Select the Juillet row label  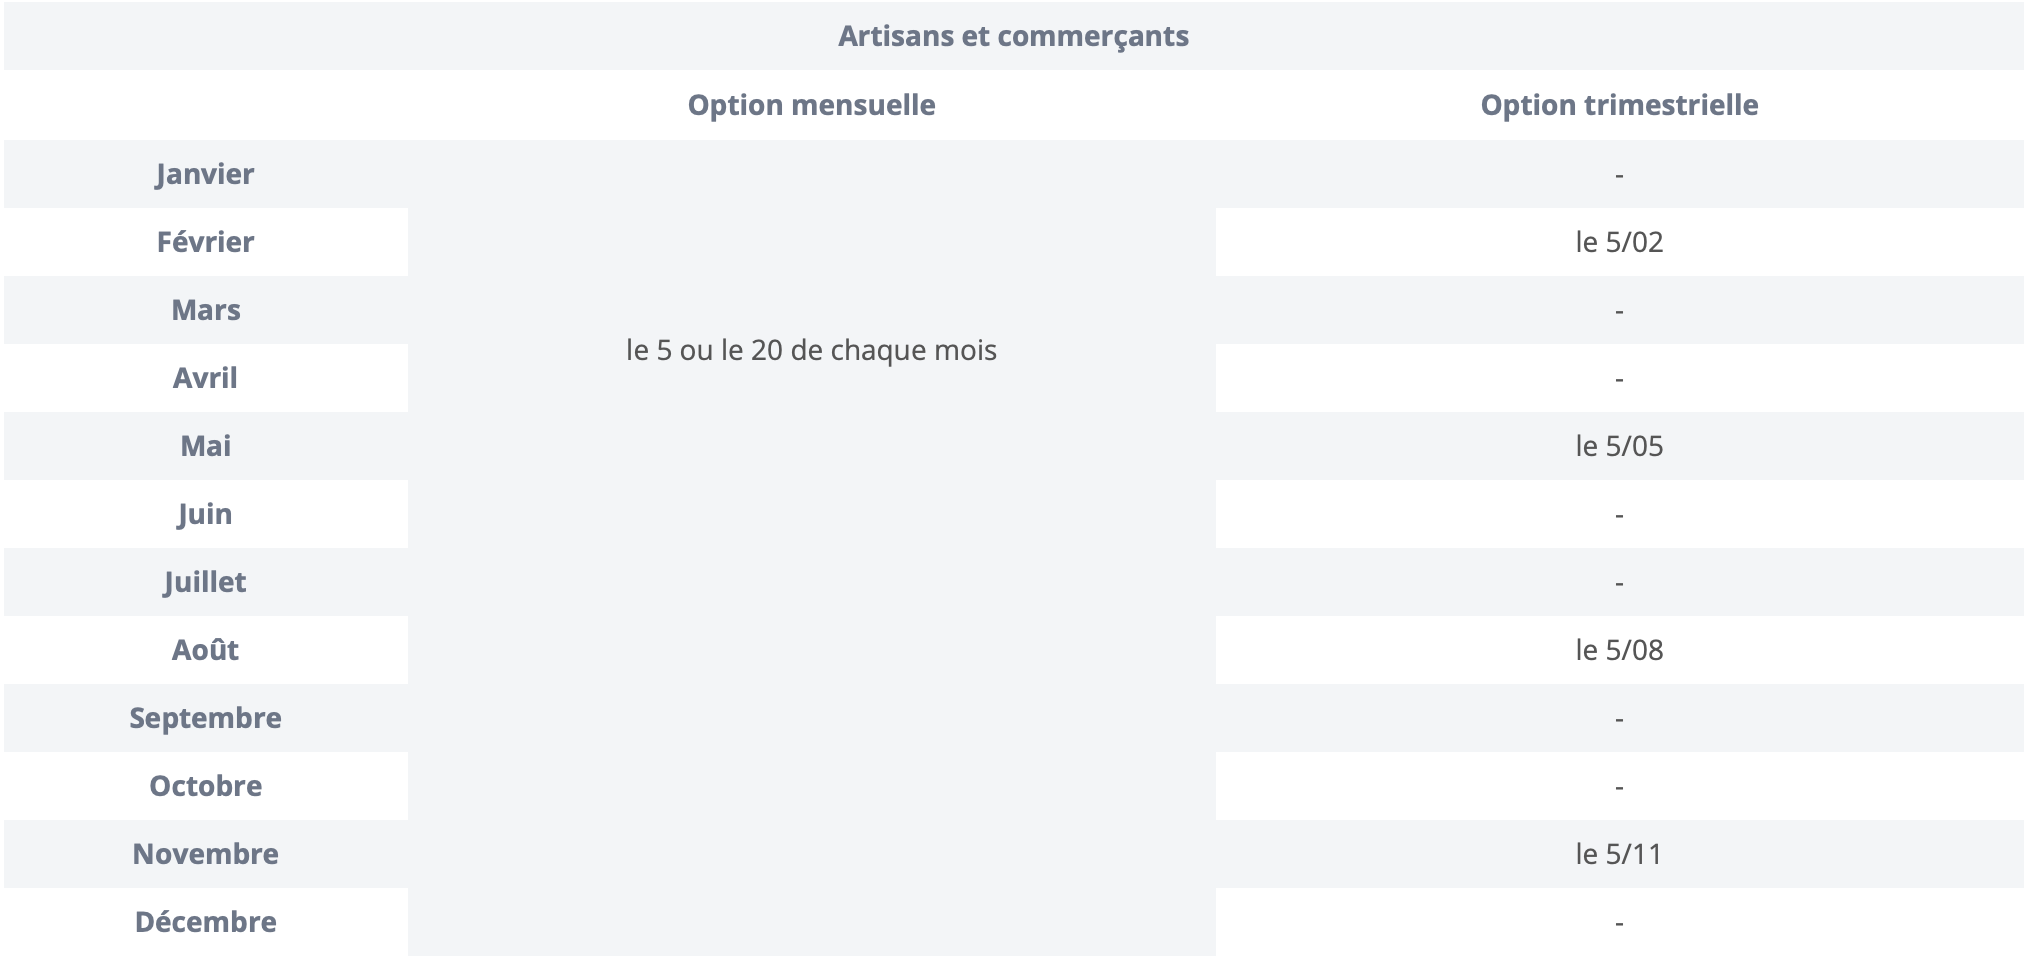click(205, 582)
